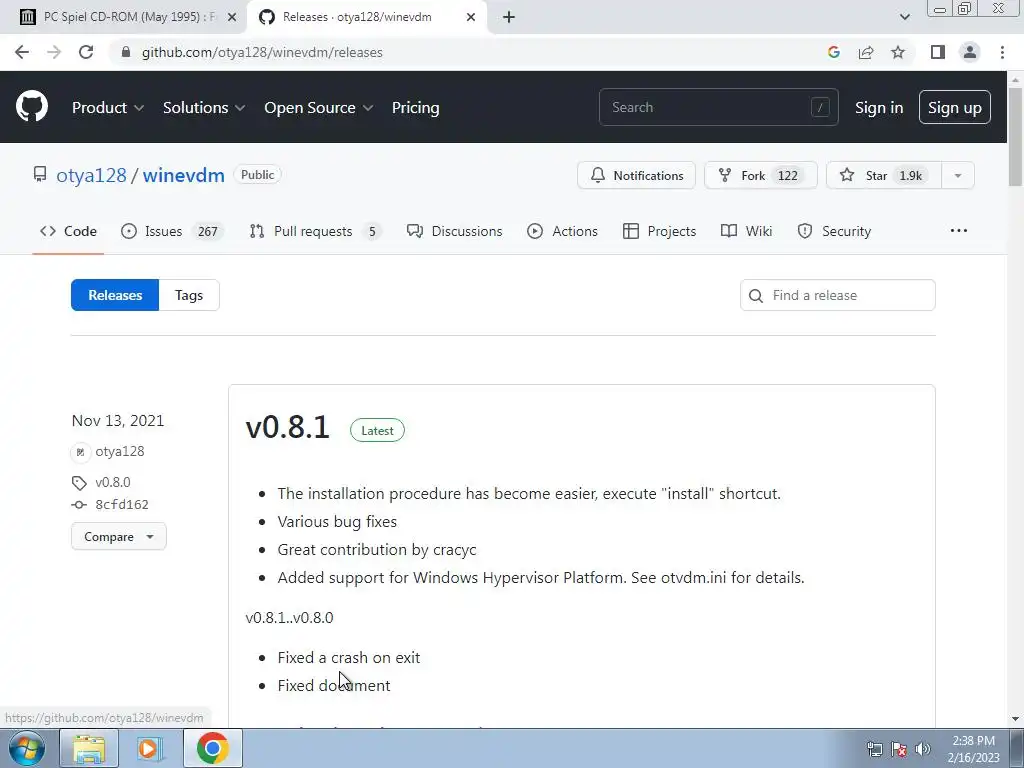
Task: Star the winevdm repository
Action: coord(884,176)
